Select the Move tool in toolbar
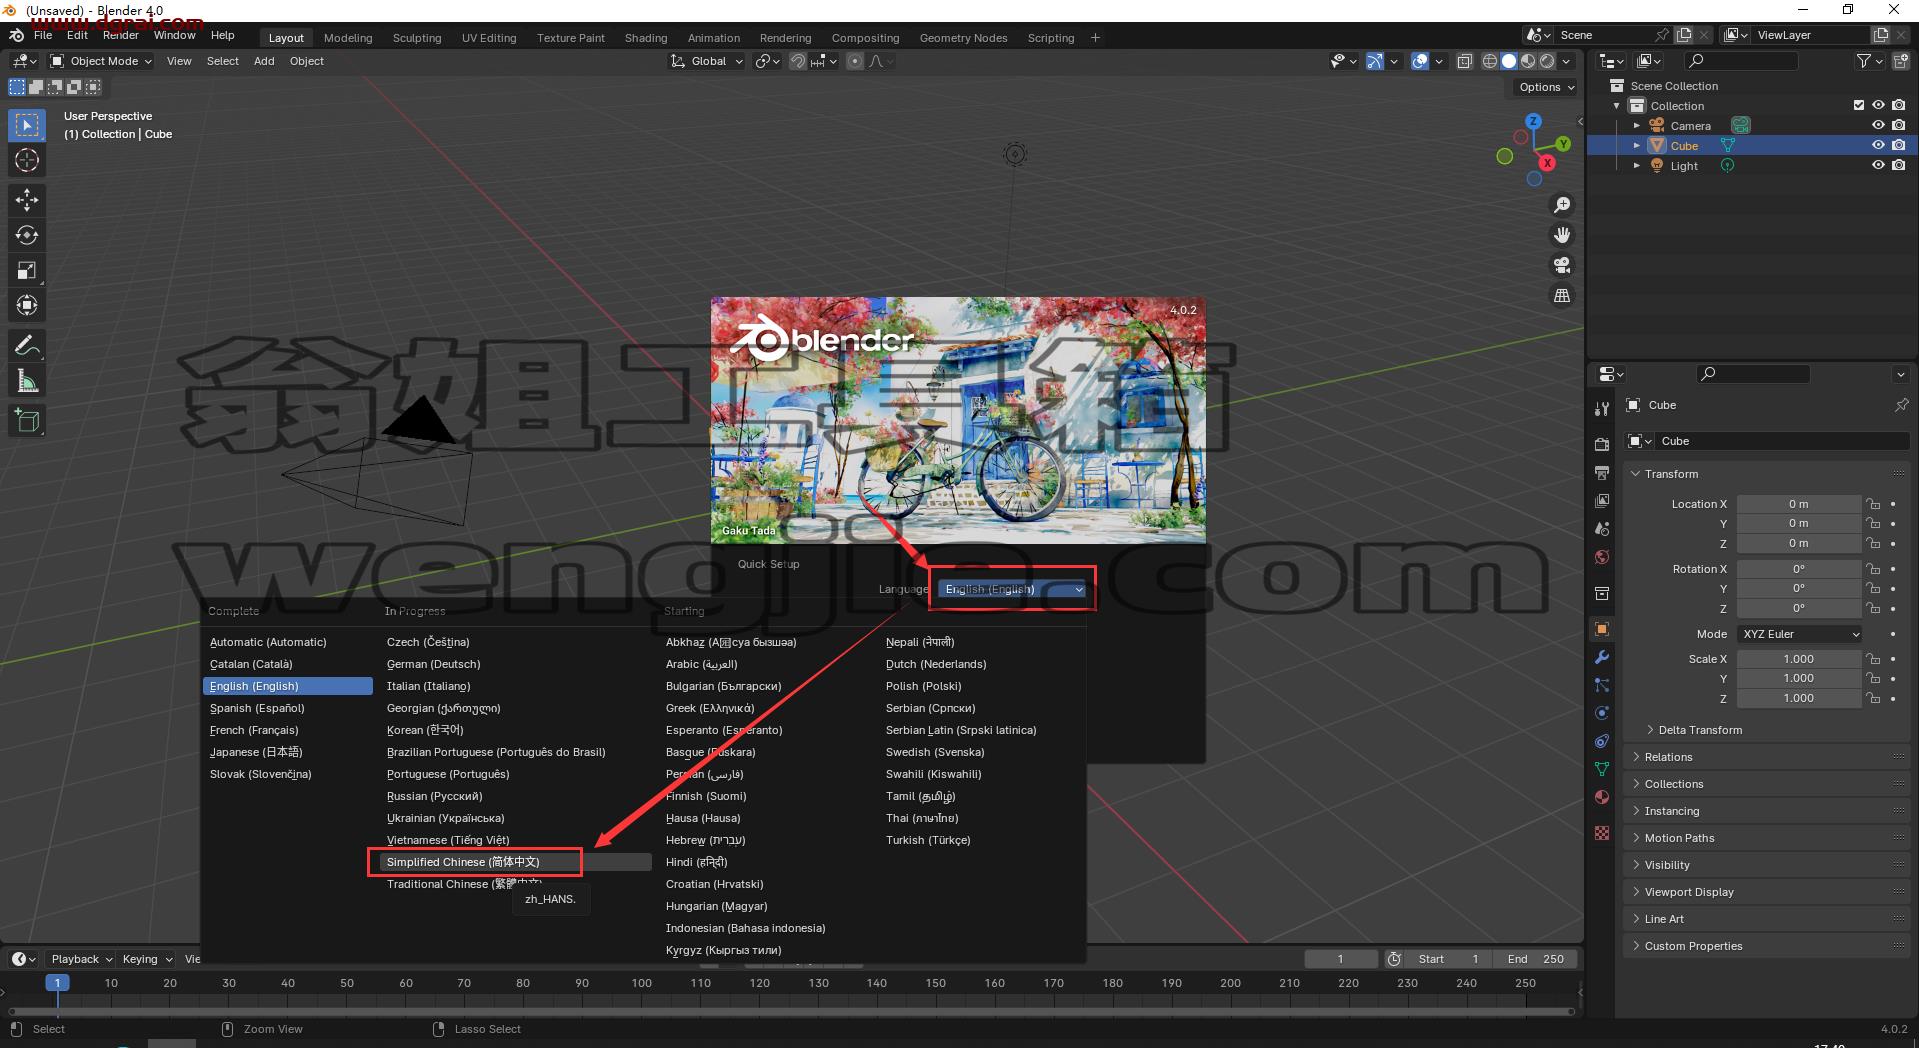Image resolution: width=1919 pixels, height=1048 pixels. tap(27, 200)
